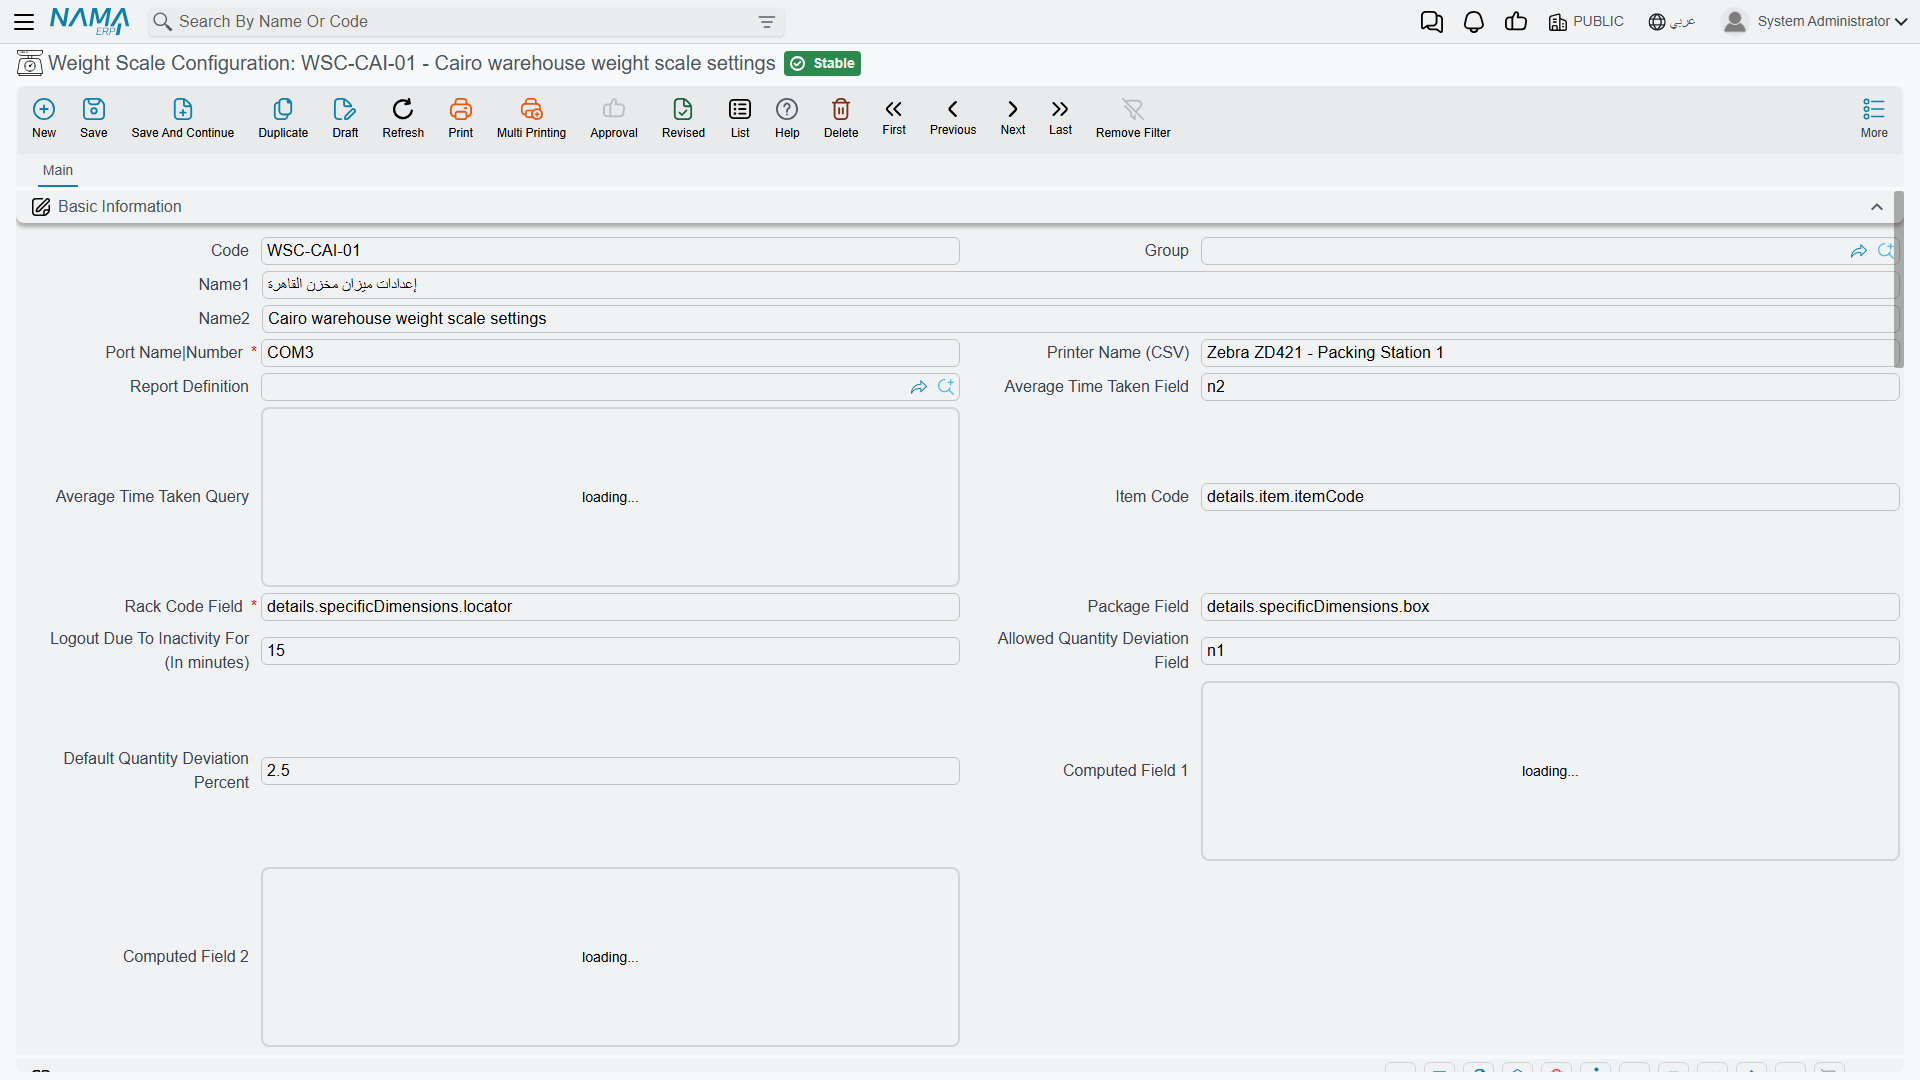
Task: Click Default Quantity Deviation Percent 2.5
Action: 610,771
